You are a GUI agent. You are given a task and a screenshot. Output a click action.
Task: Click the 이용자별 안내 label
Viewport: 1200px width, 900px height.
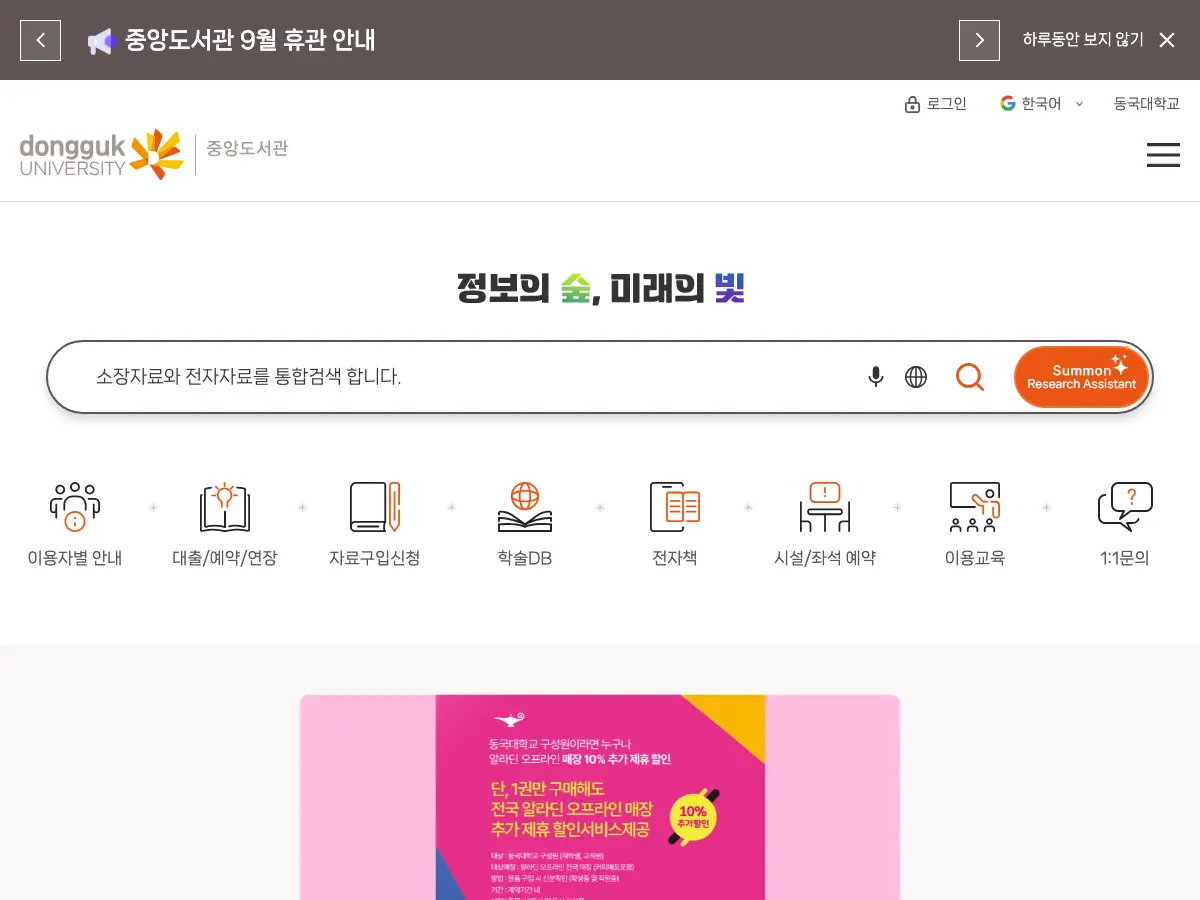(75, 558)
